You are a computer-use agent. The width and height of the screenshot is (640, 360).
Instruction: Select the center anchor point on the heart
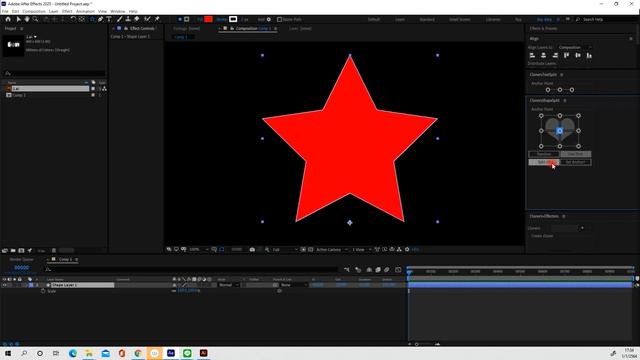tap(560, 131)
